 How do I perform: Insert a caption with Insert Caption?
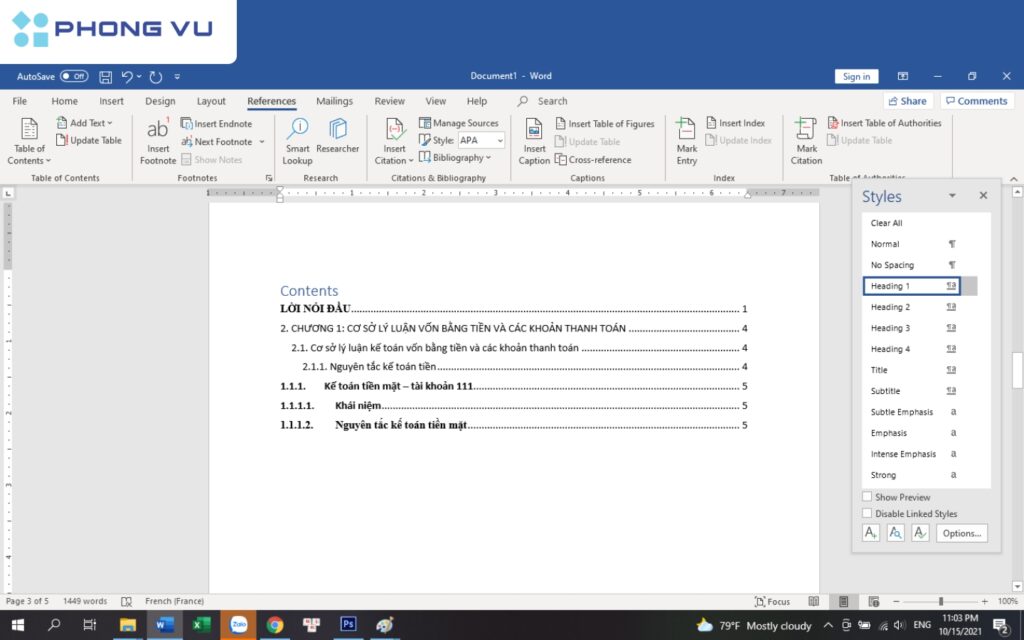(534, 140)
